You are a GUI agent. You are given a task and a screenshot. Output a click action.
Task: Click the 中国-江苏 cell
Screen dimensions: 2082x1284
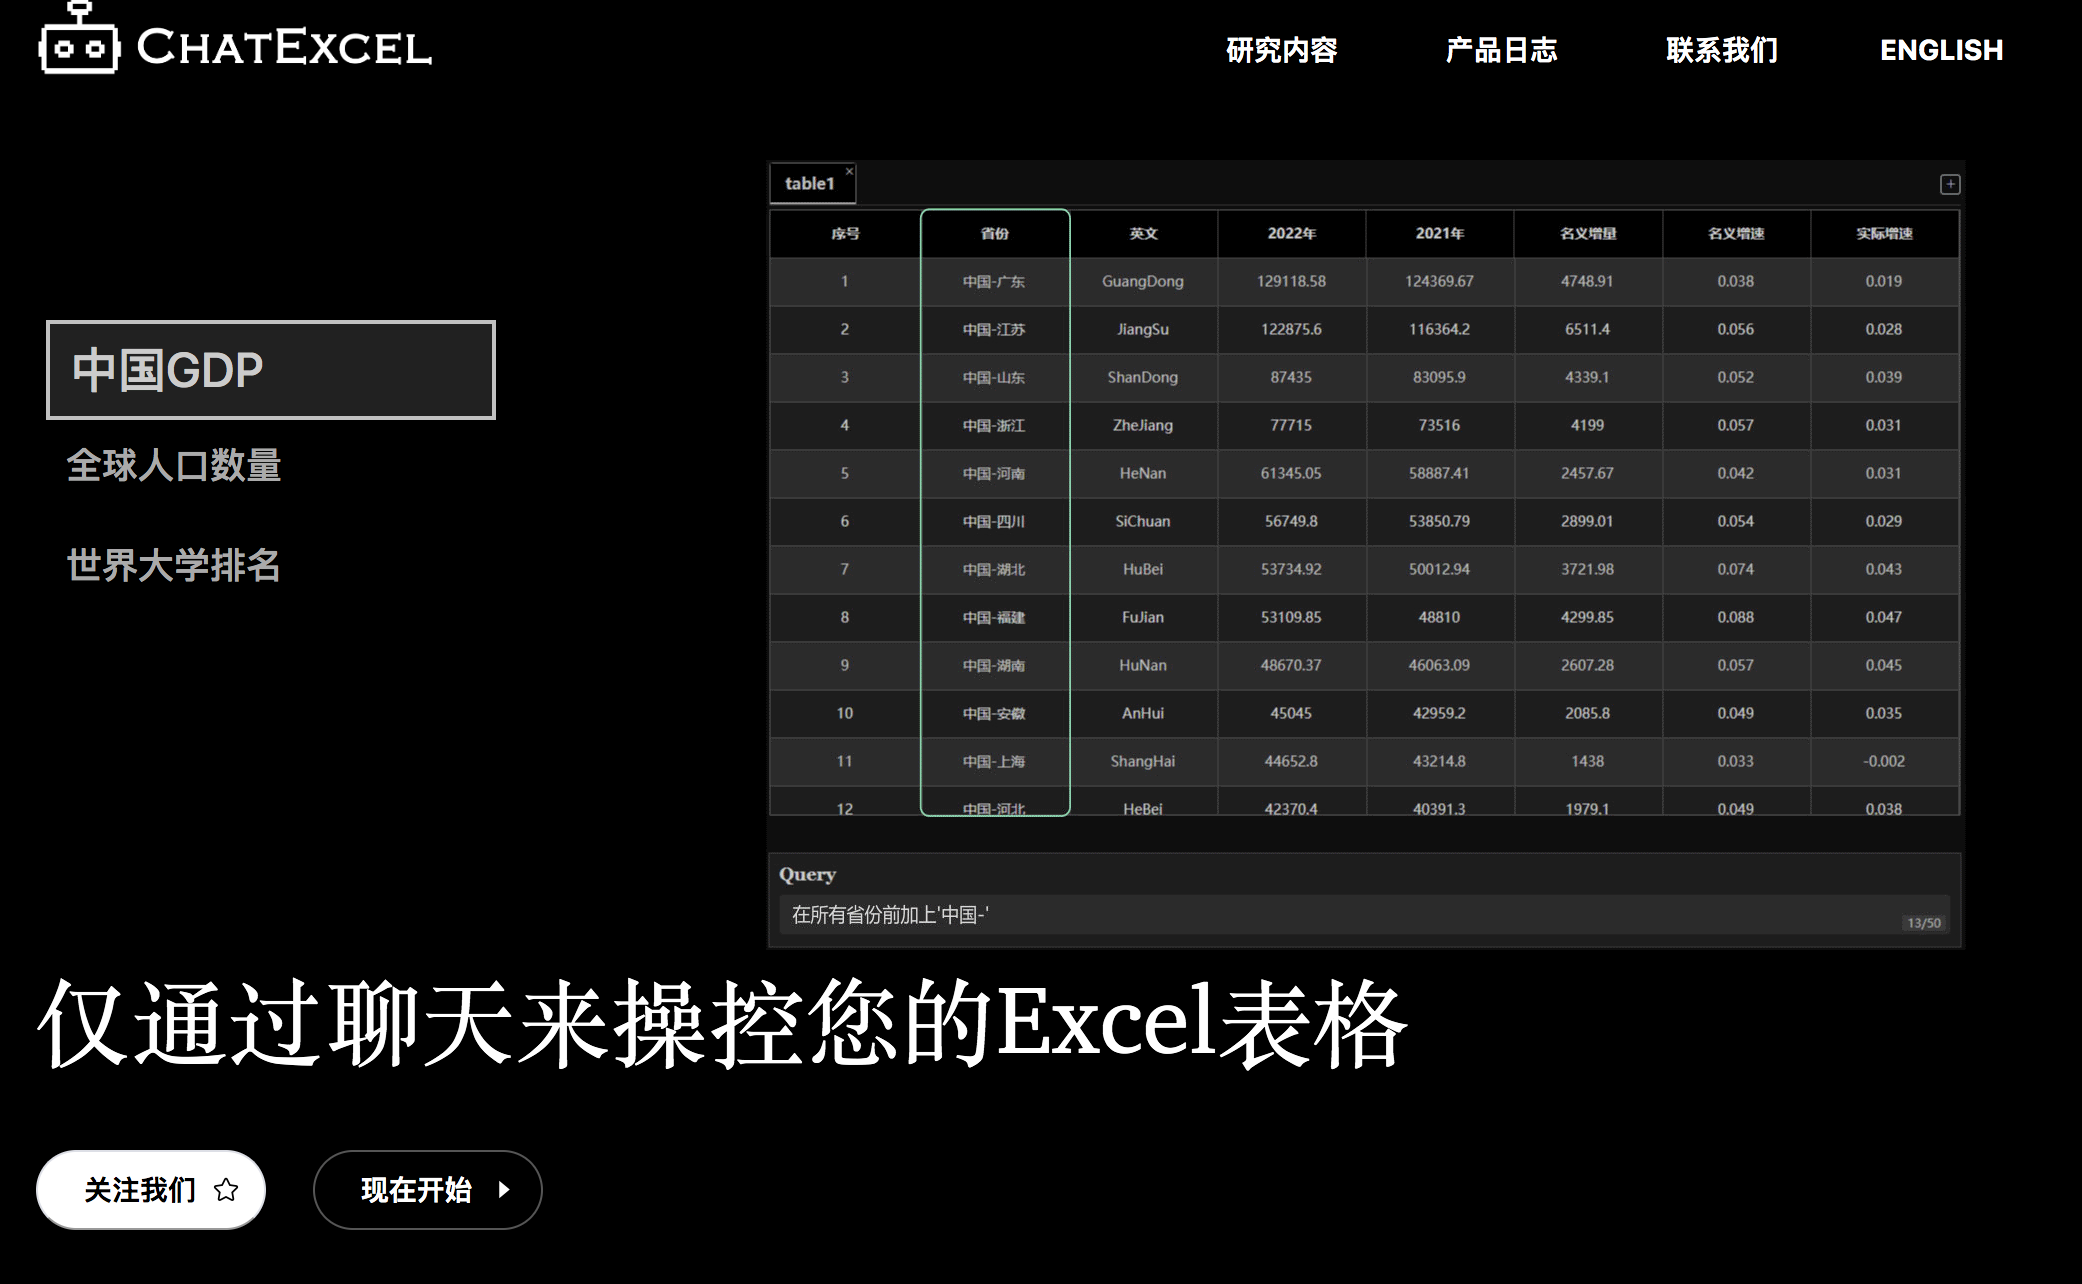tap(995, 330)
